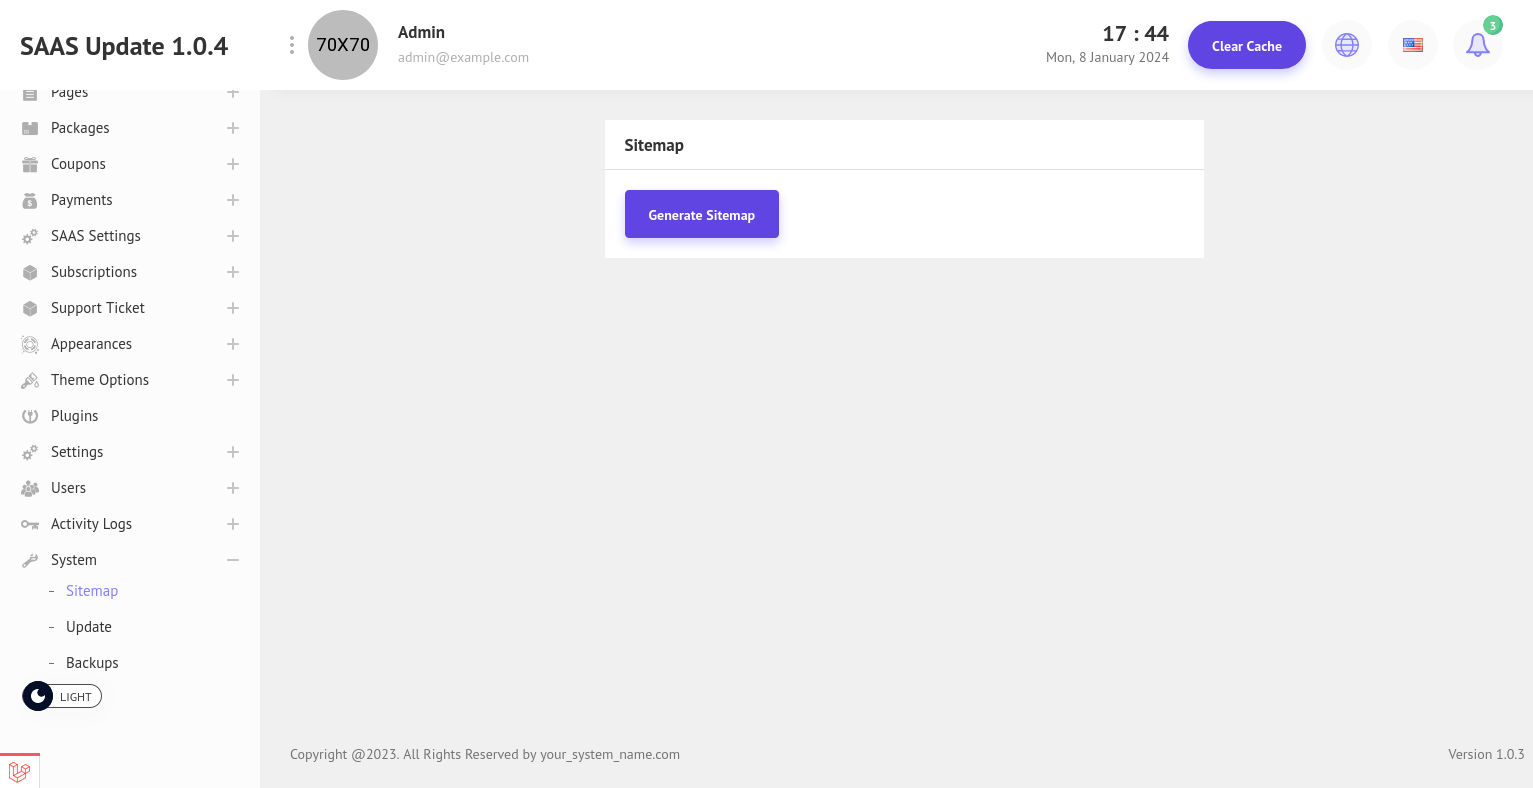Open the globe website icon
Image resolution: width=1533 pixels, height=788 pixels.
(1347, 45)
